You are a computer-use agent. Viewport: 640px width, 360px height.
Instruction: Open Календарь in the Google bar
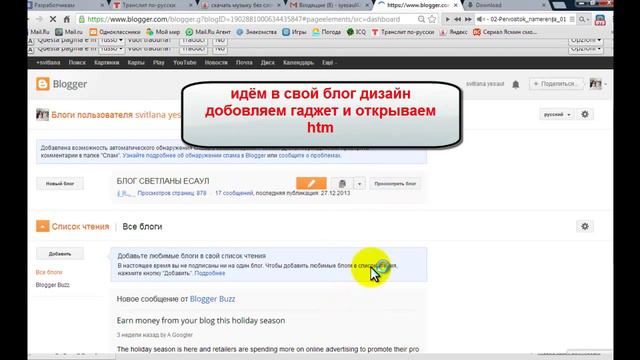pyautogui.click(x=298, y=62)
